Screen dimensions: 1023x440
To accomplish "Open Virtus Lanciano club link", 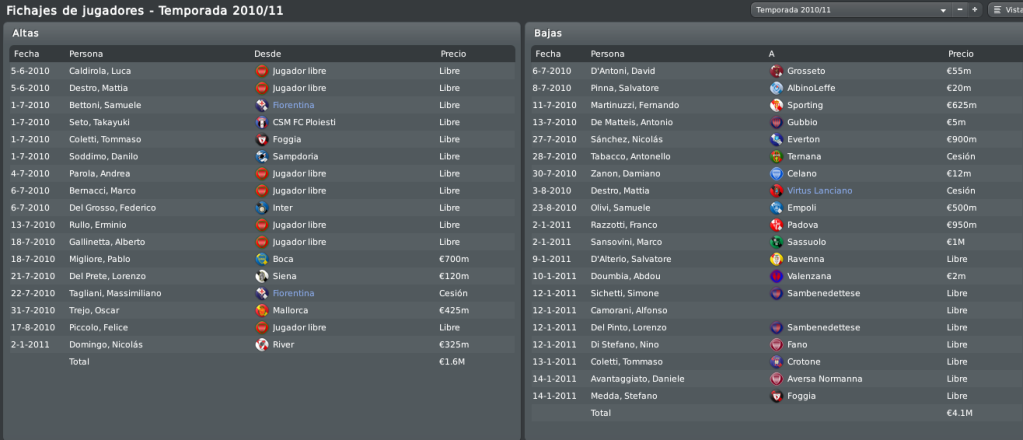I will (x=819, y=191).
